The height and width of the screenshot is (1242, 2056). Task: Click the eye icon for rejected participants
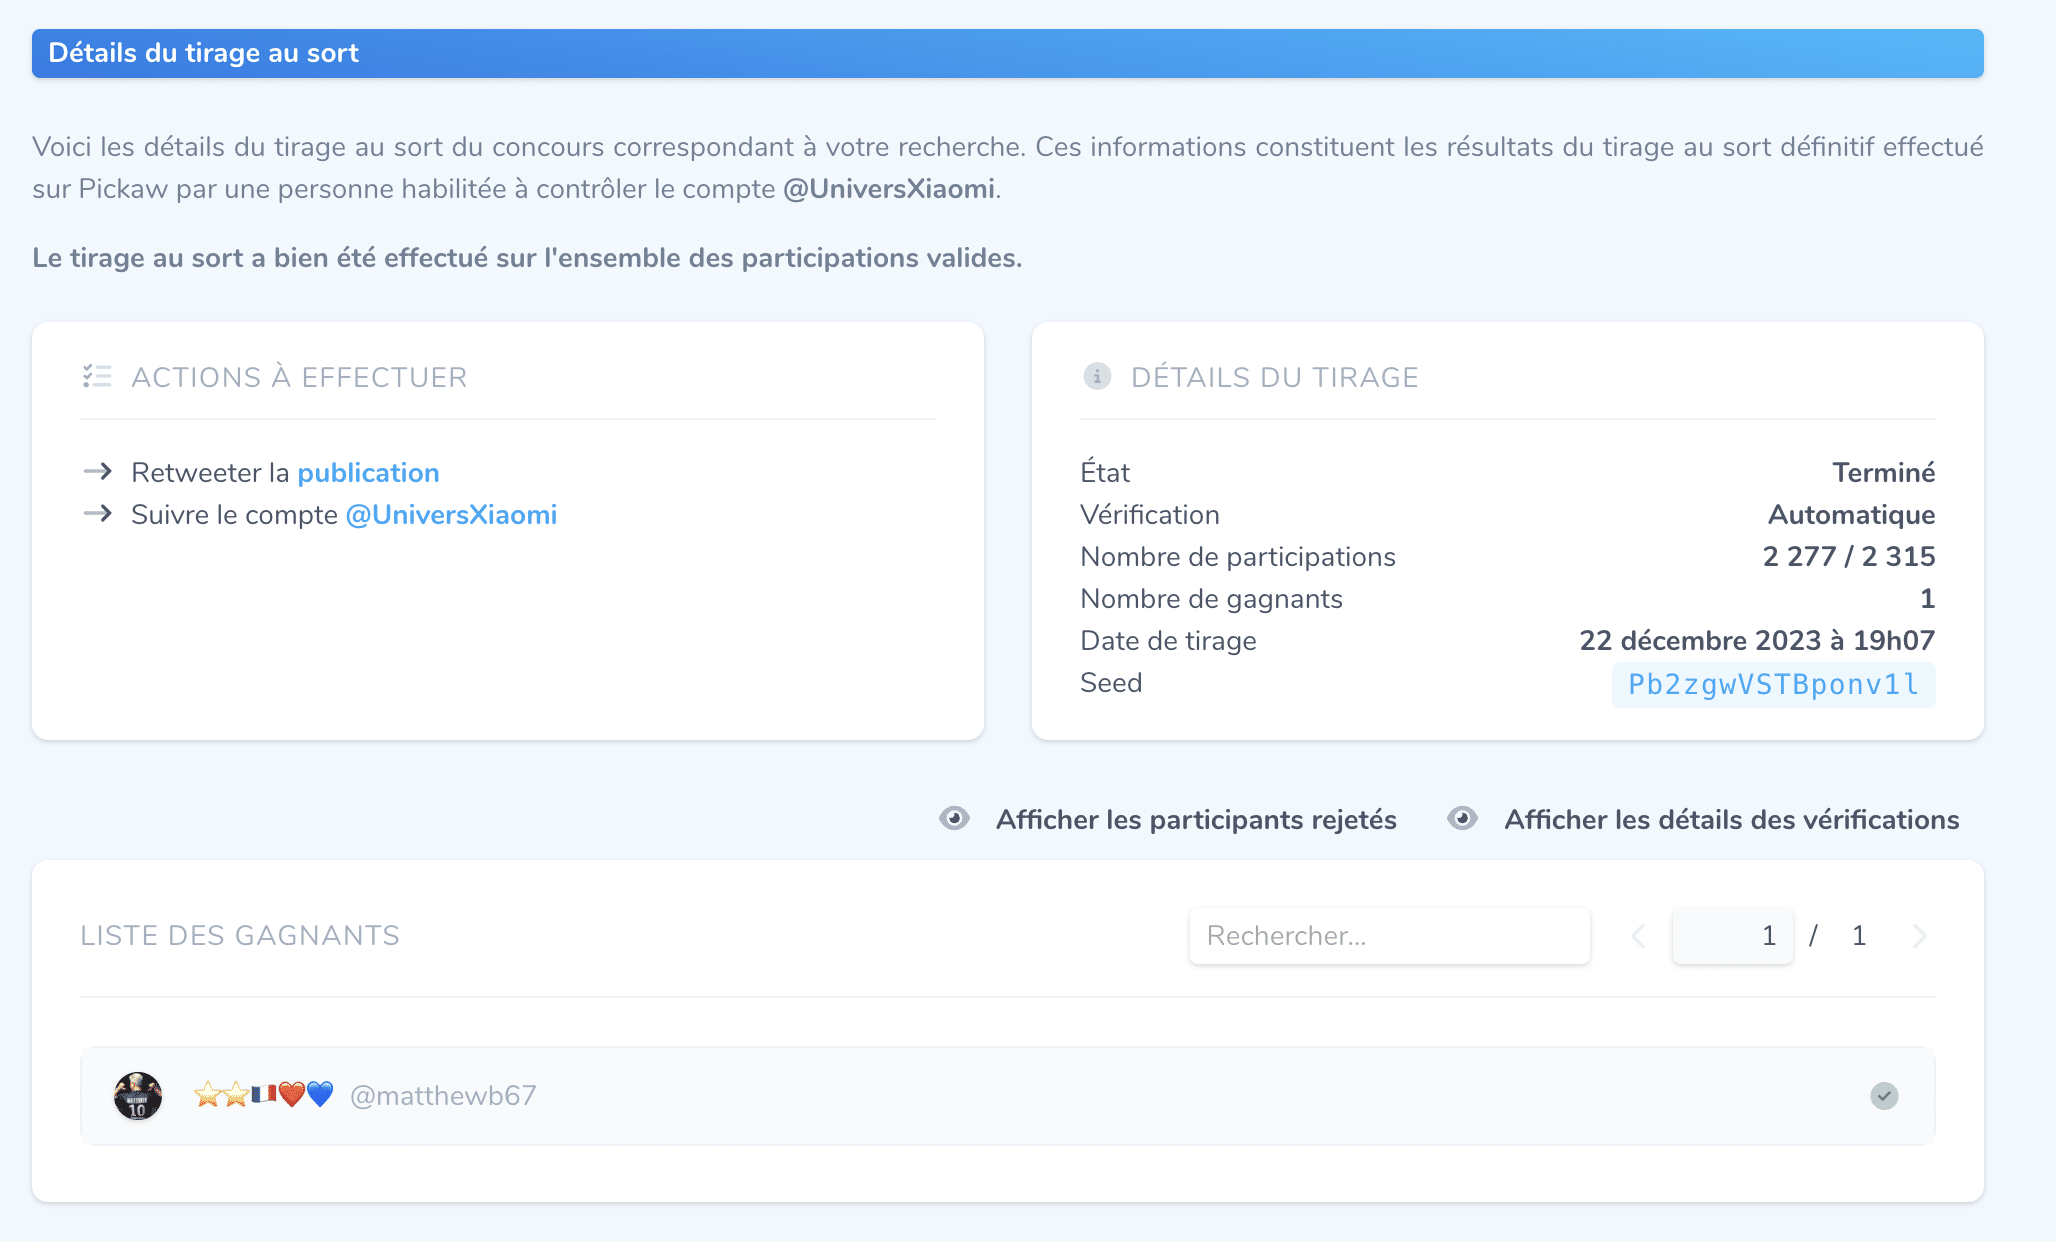click(x=954, y=819)
